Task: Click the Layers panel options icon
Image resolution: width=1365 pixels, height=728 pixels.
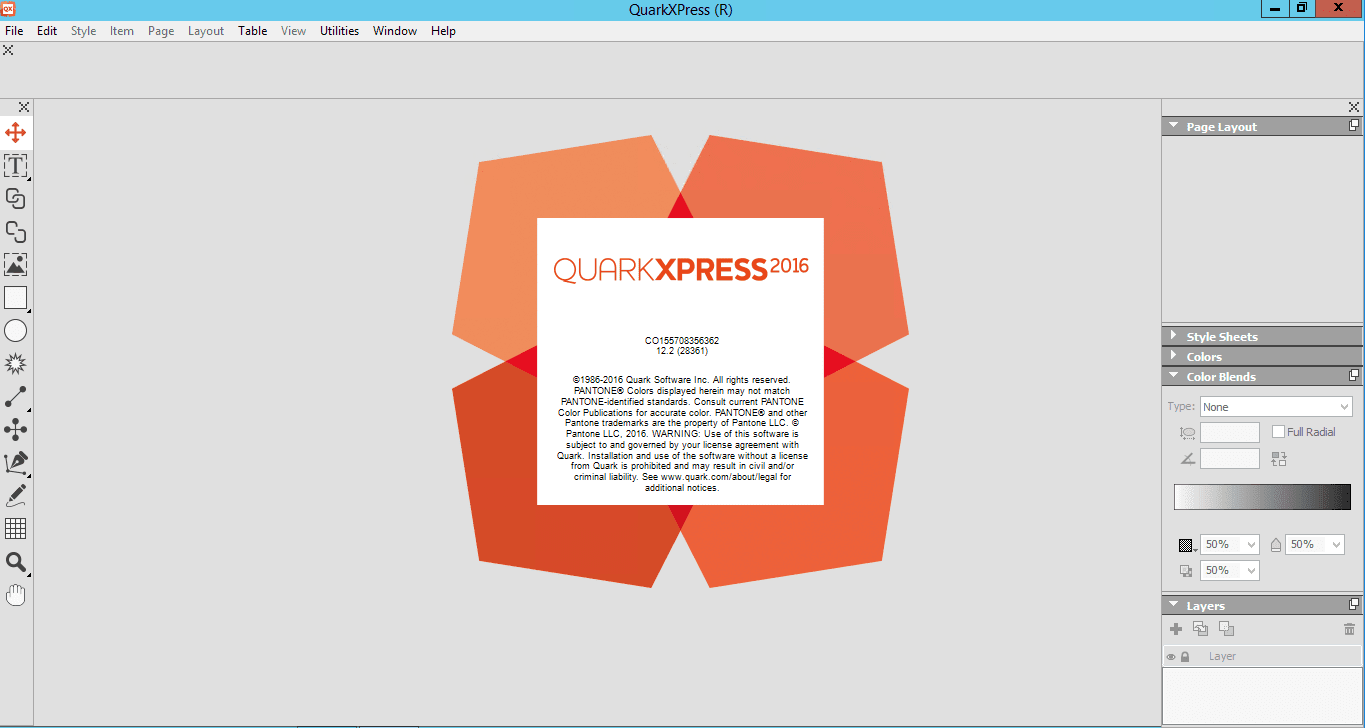Action: pyautogui.click(x=1354, y=605)
